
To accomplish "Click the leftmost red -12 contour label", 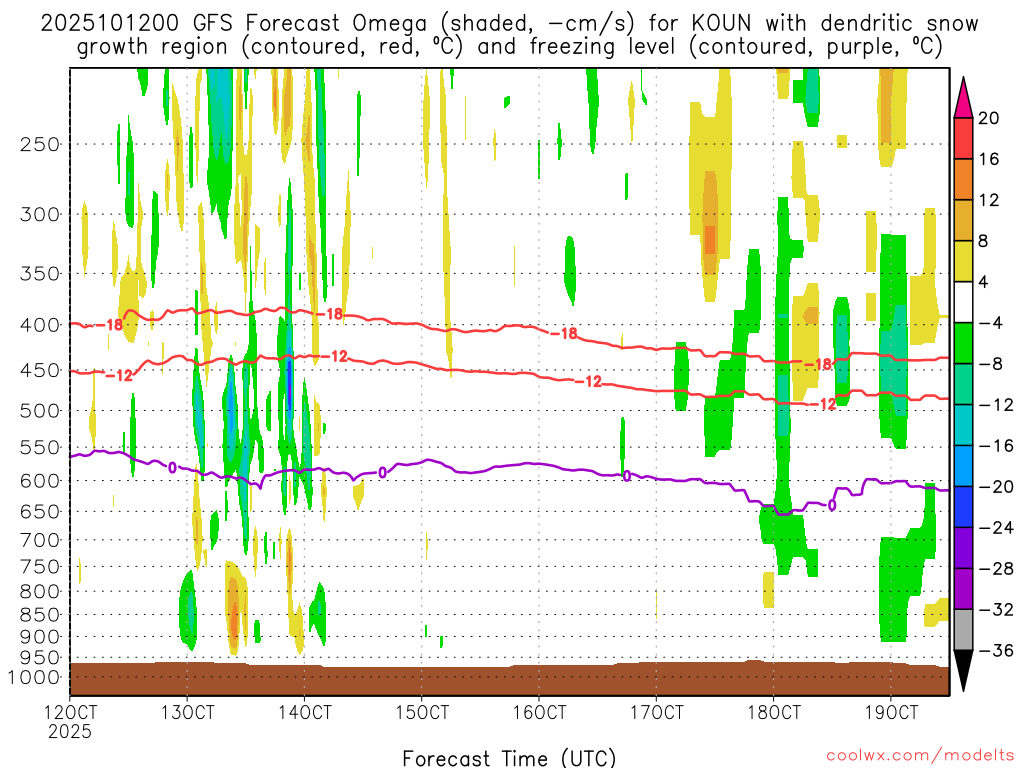I will (119, 376).
